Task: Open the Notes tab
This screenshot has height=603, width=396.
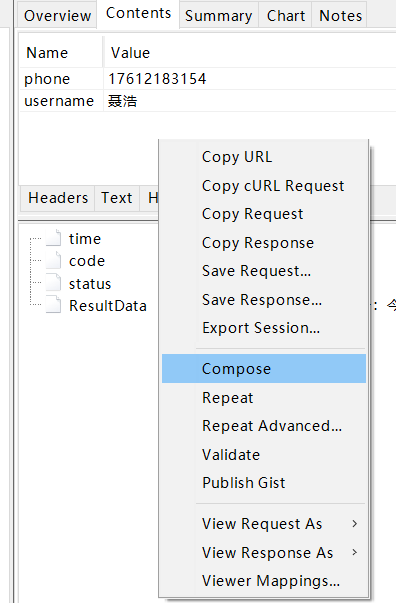Action: (x=340, y=15)
